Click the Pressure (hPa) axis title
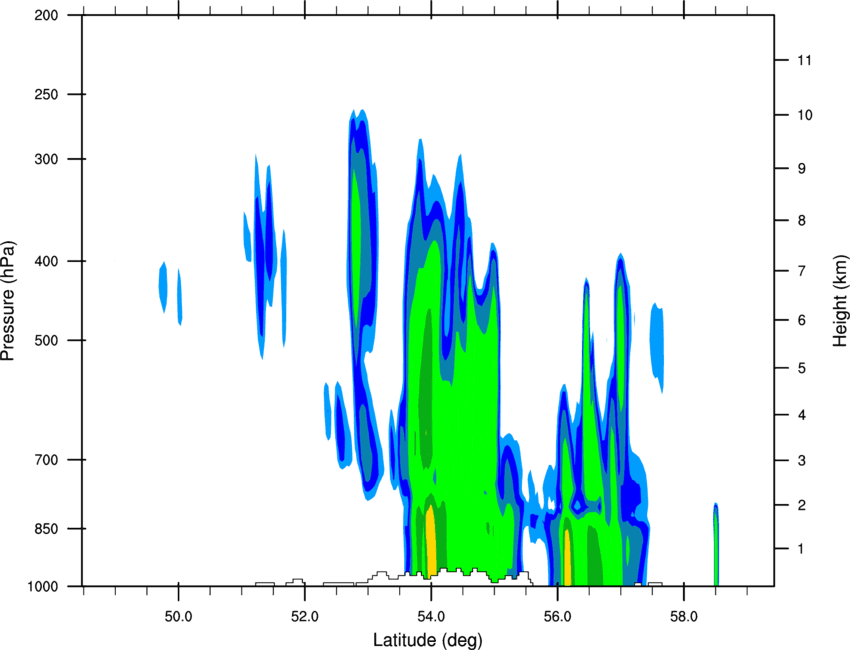The image size is (850, 650). (8, 300)
